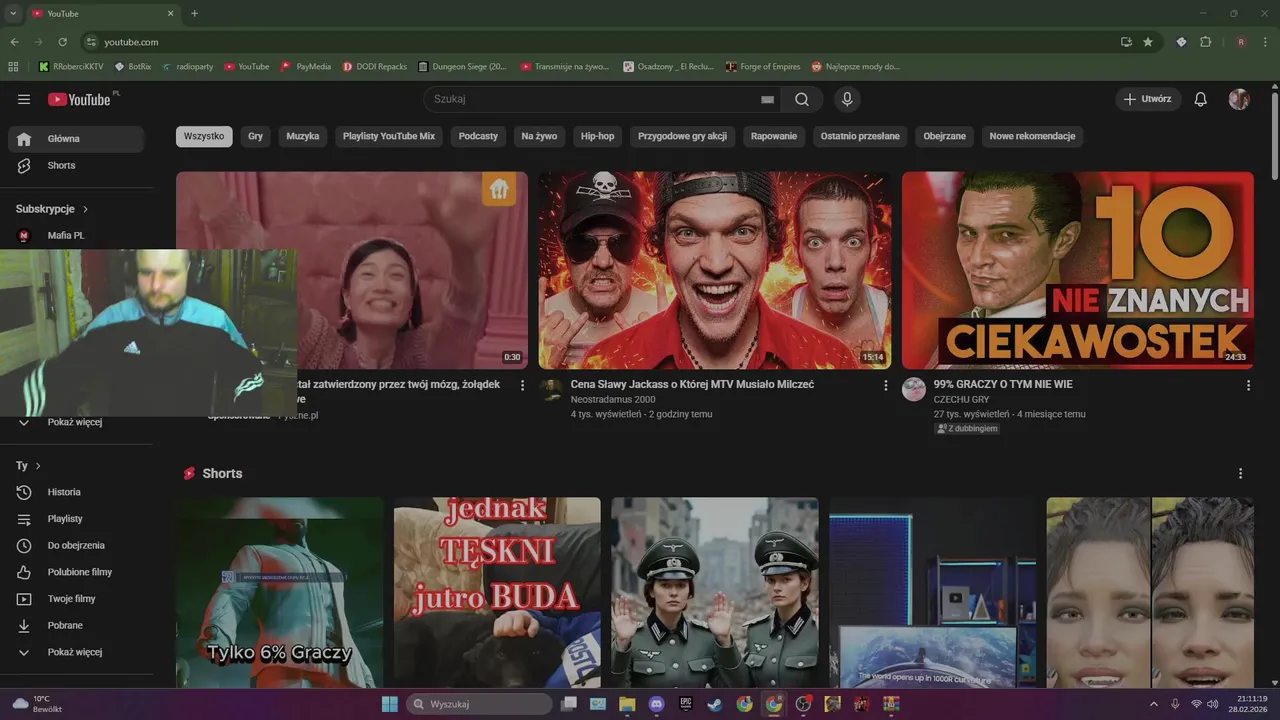Screen dimensions: 1280x720
Task: Click the Windows taskbar search box
Action: tap(480, 704)
